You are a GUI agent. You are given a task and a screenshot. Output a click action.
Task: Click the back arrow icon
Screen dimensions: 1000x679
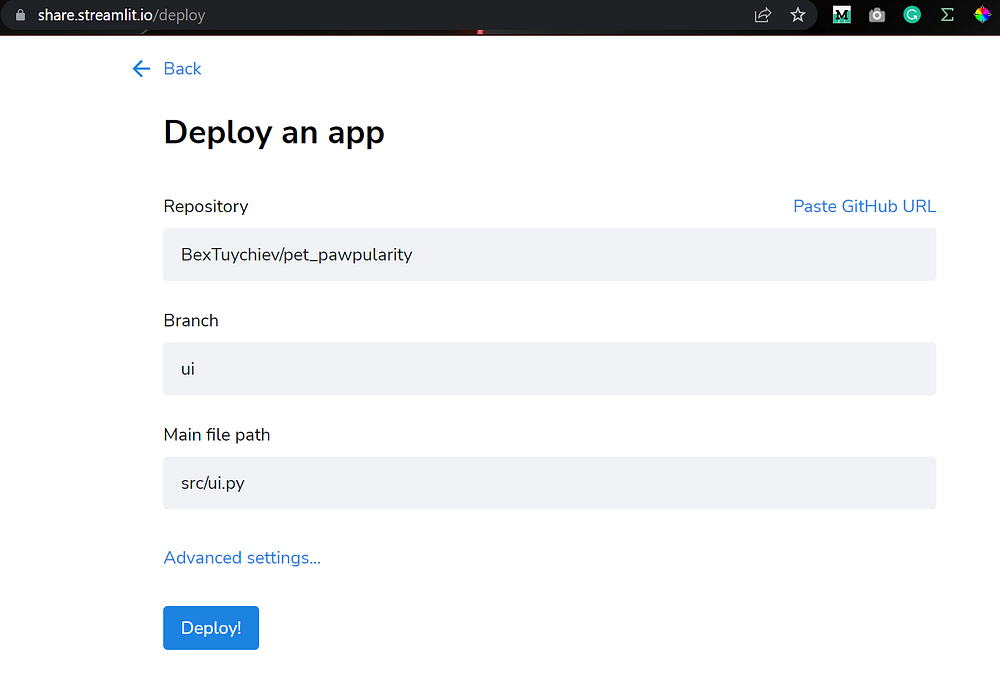coord(141,68)
